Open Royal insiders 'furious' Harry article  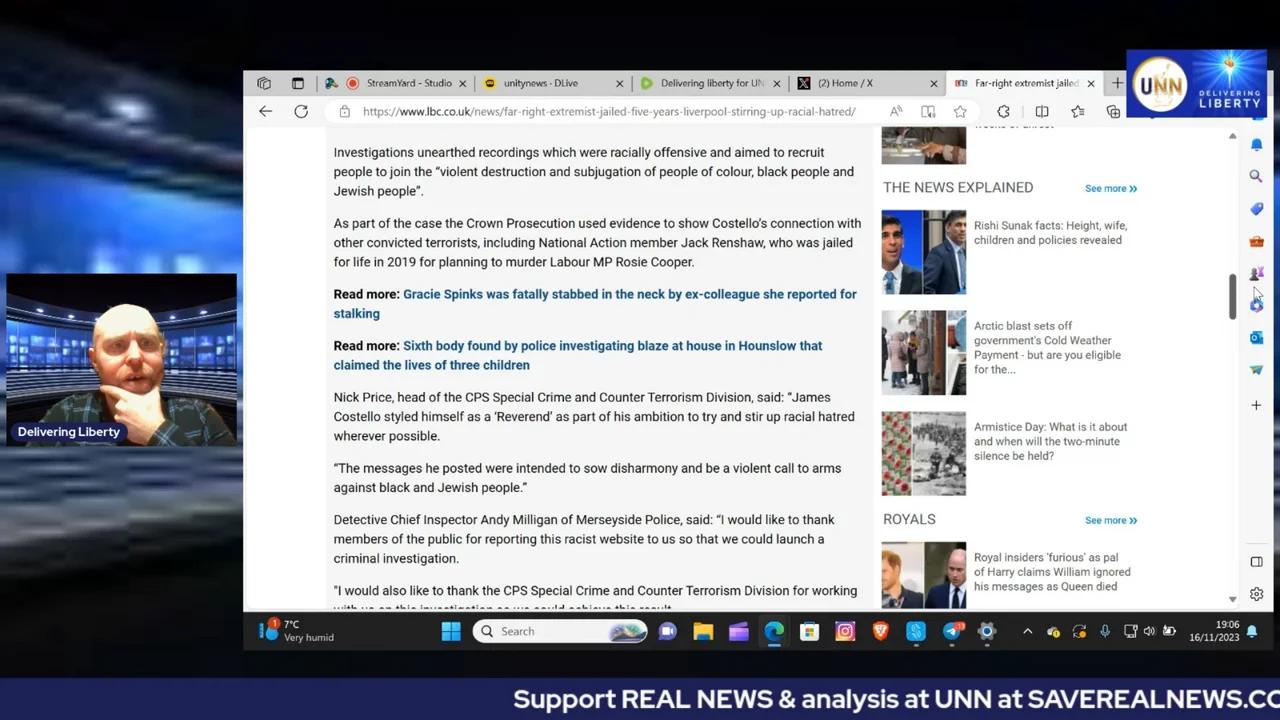click(1052, 572)
